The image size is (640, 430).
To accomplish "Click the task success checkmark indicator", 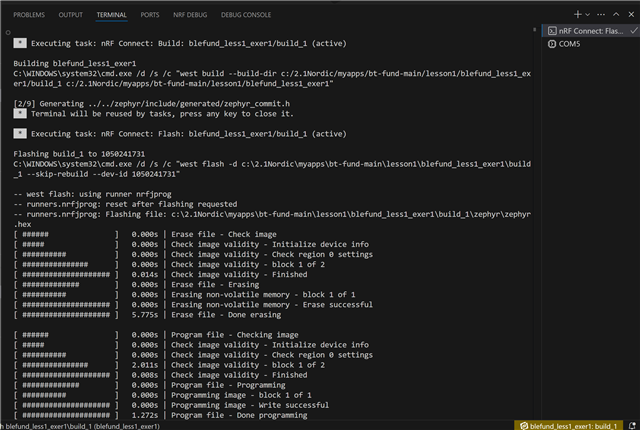I will 633,31.
